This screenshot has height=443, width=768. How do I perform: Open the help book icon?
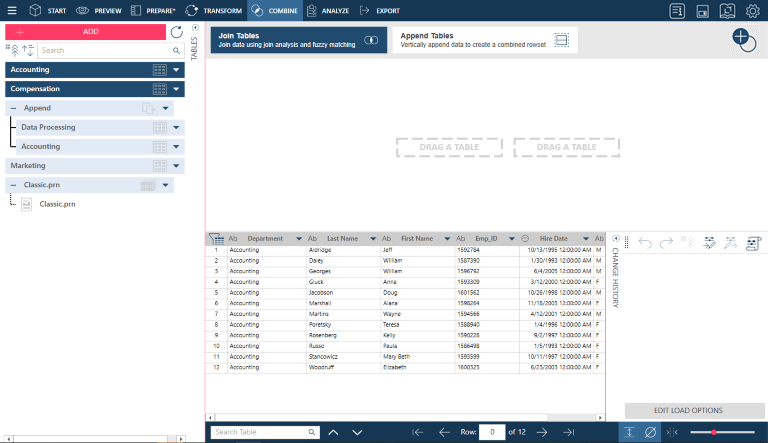[727, 11]
